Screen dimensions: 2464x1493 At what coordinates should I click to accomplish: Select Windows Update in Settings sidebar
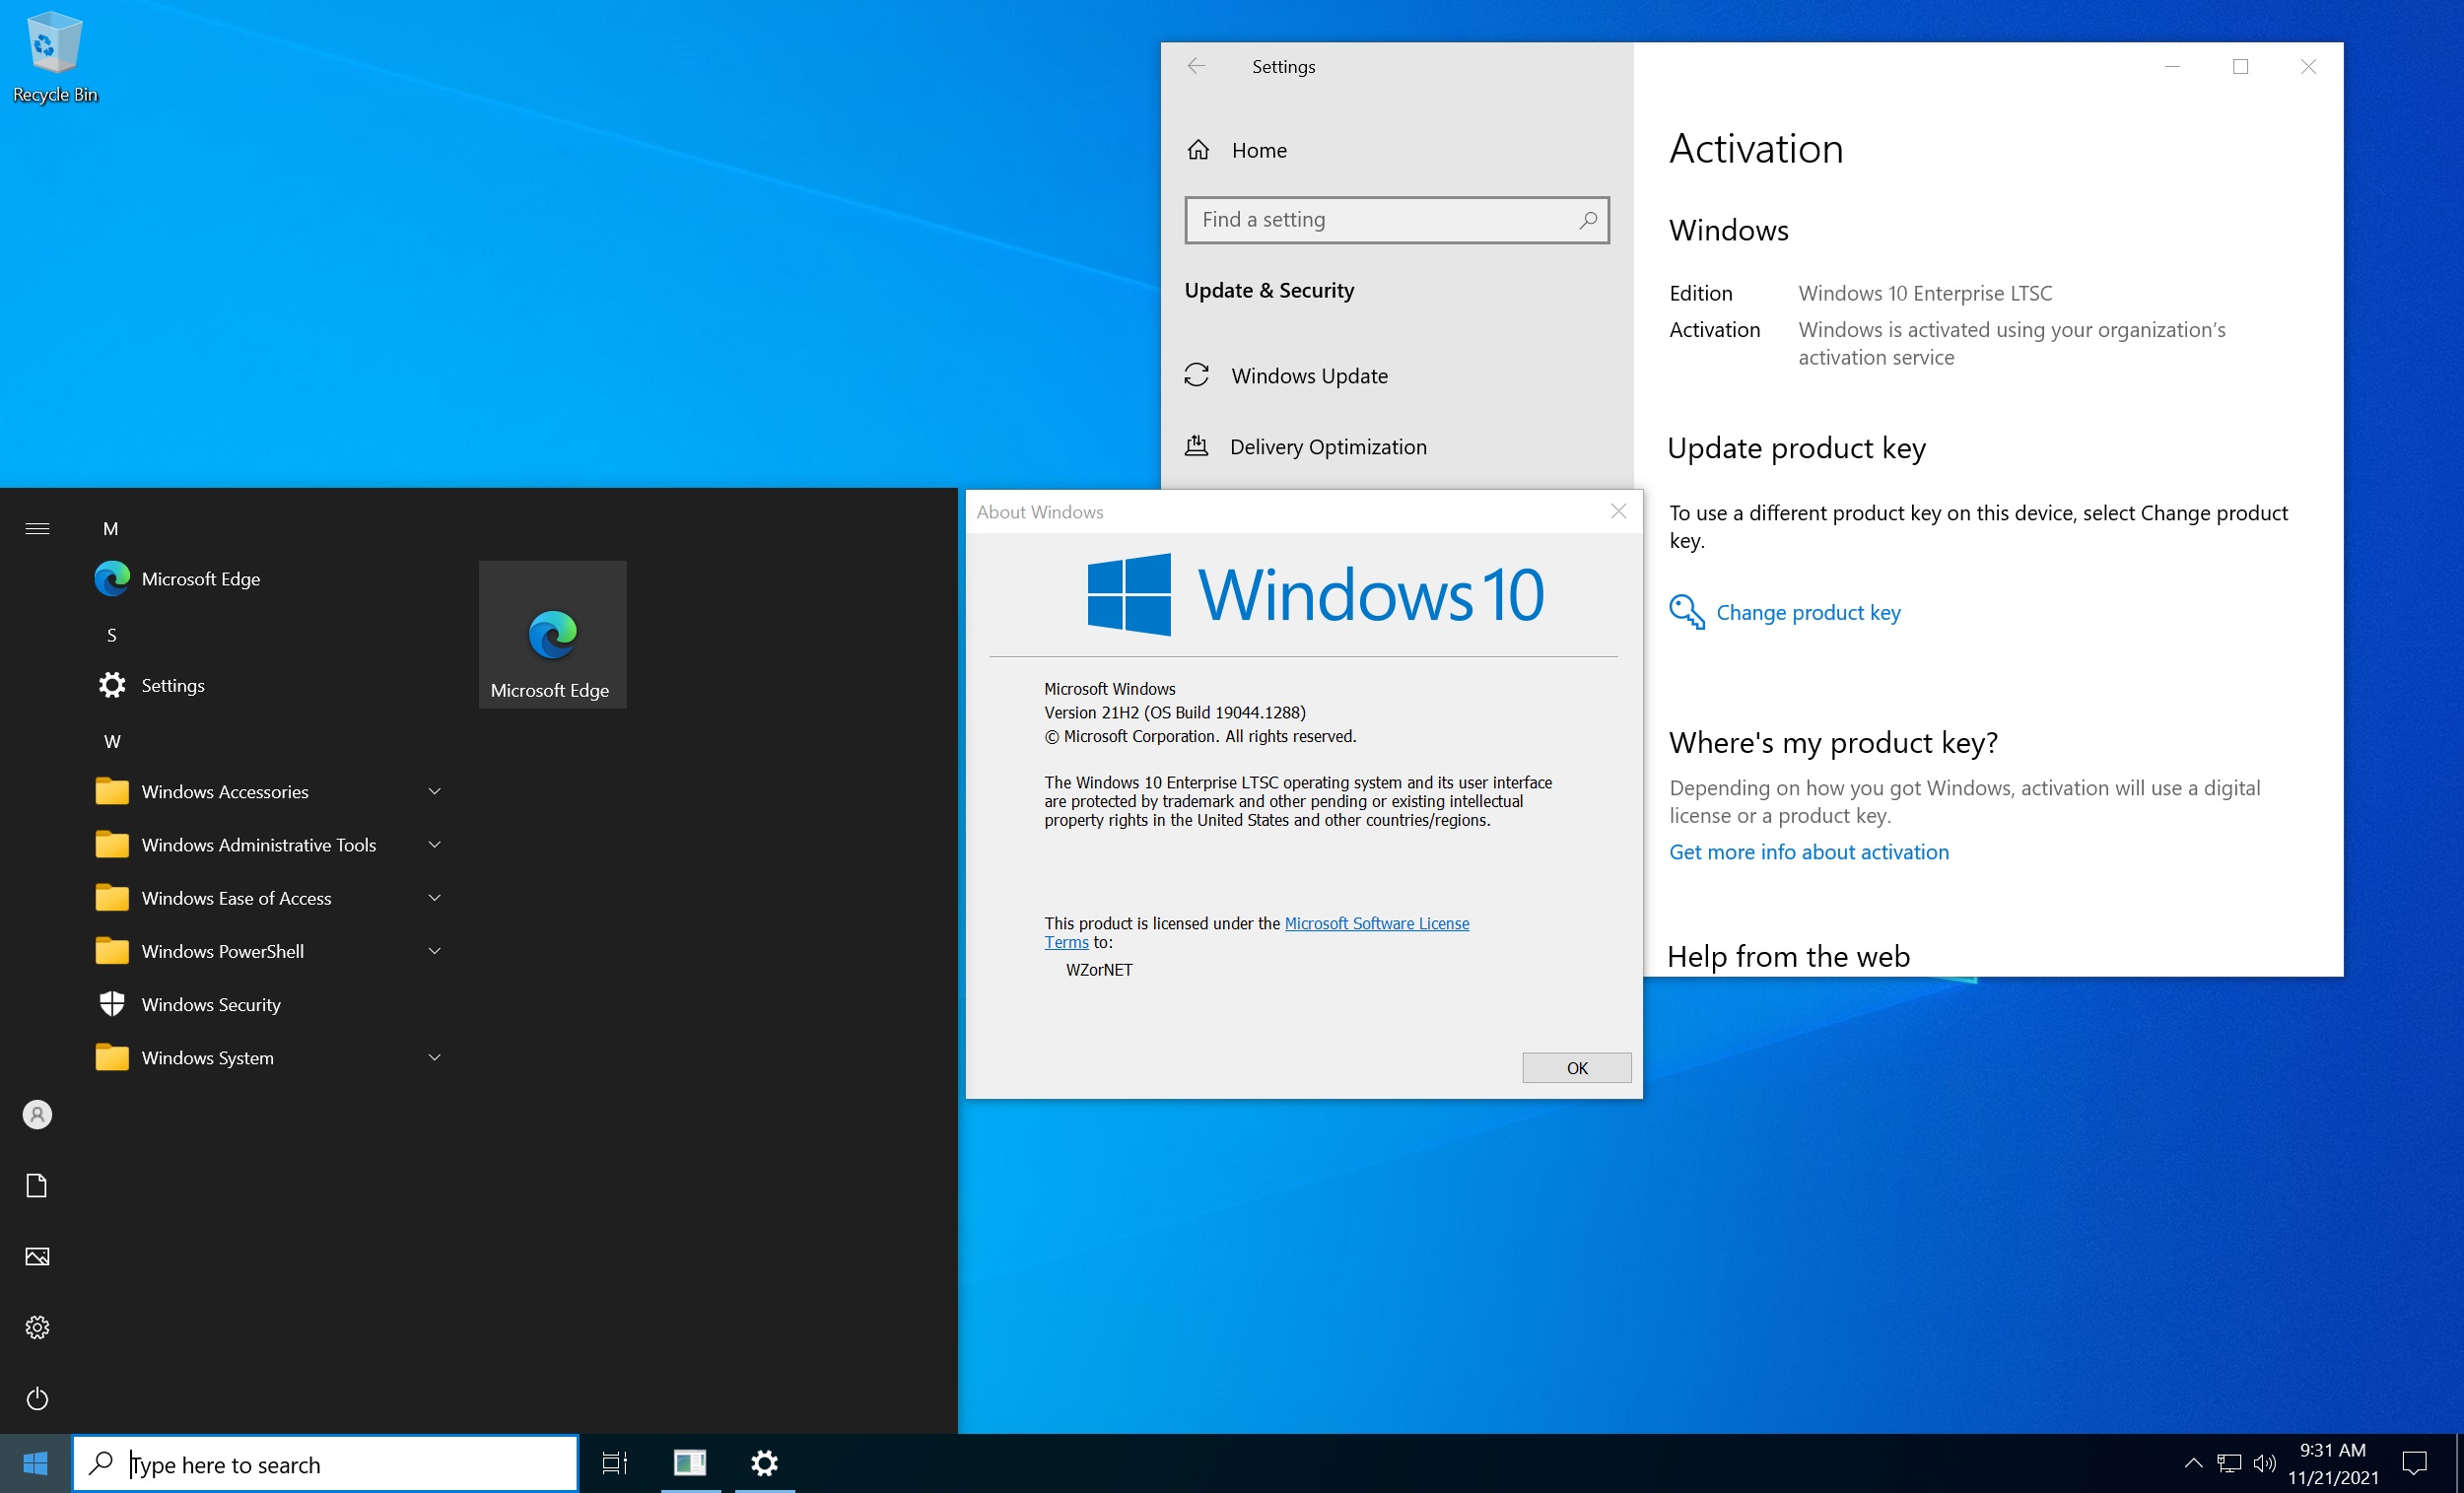[1309, 376]
